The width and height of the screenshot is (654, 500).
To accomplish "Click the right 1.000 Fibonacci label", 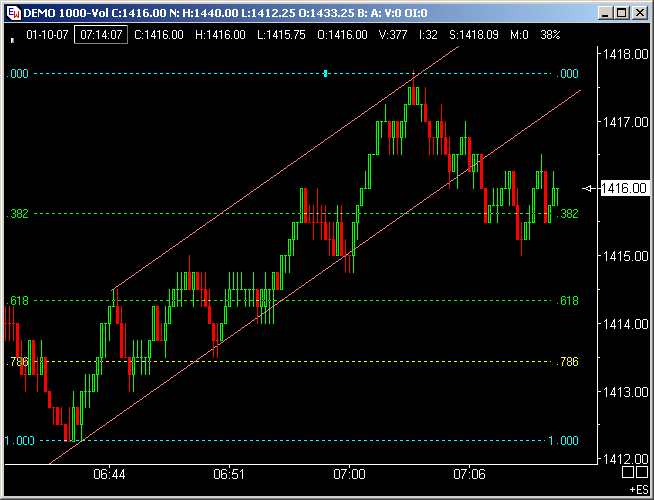I will 563,441.
